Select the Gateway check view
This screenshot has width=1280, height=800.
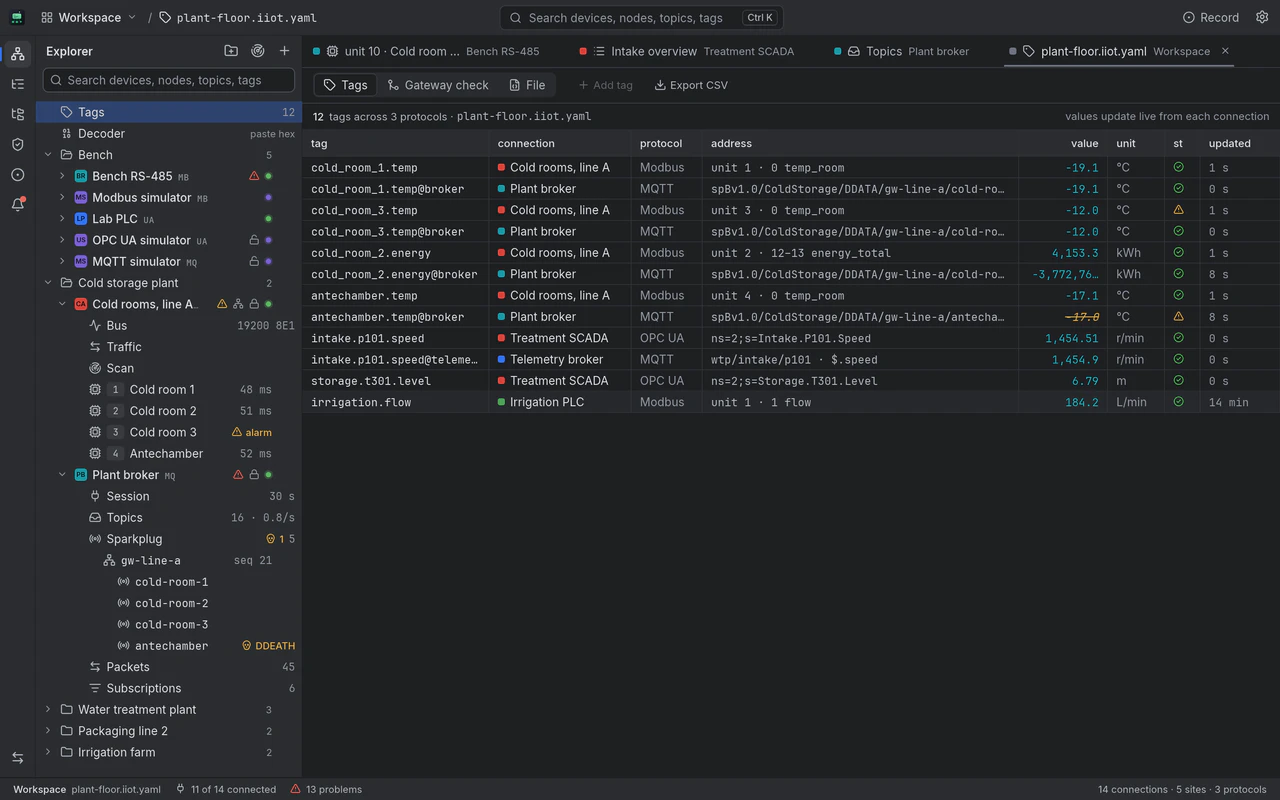(x=438, y=85)
